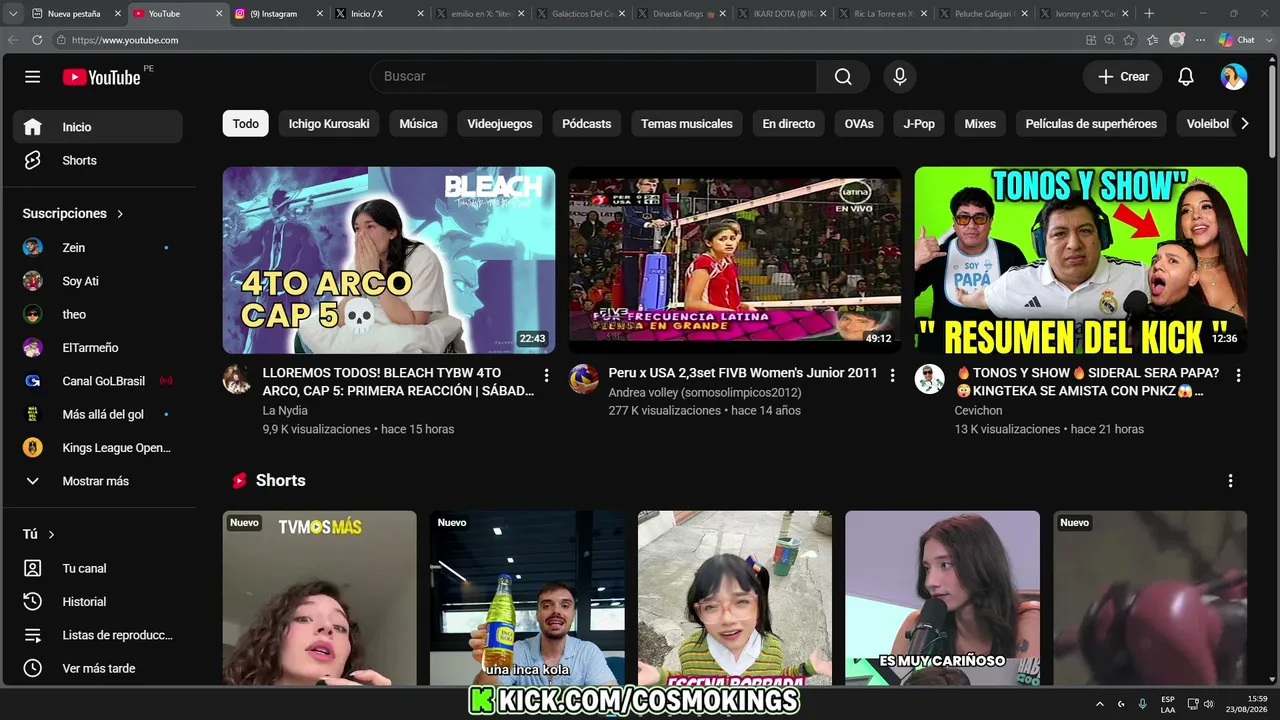Screen dimensions: 1280x720
Task: Select the Shorts sidebar icon
Action: pyautogui.click(x=33, y=160)
